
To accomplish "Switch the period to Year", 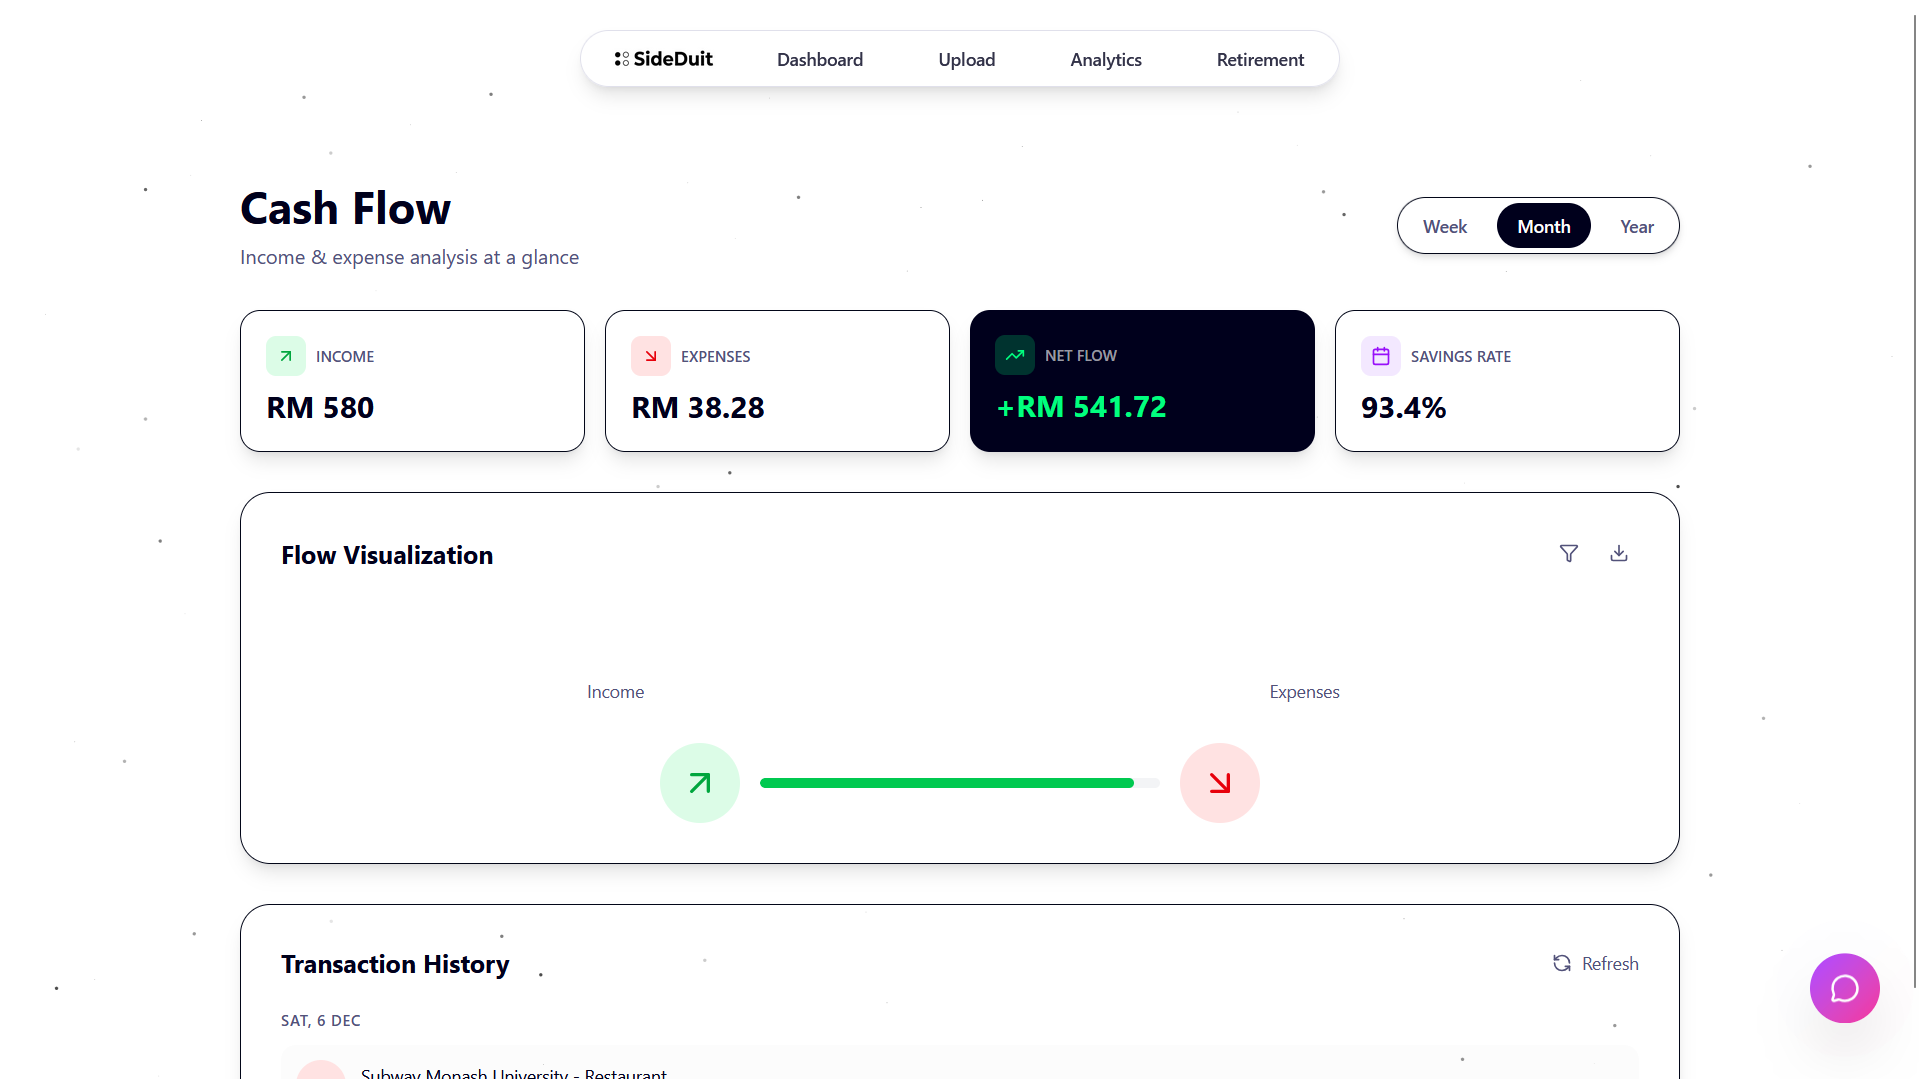I will click(1637, 226).
